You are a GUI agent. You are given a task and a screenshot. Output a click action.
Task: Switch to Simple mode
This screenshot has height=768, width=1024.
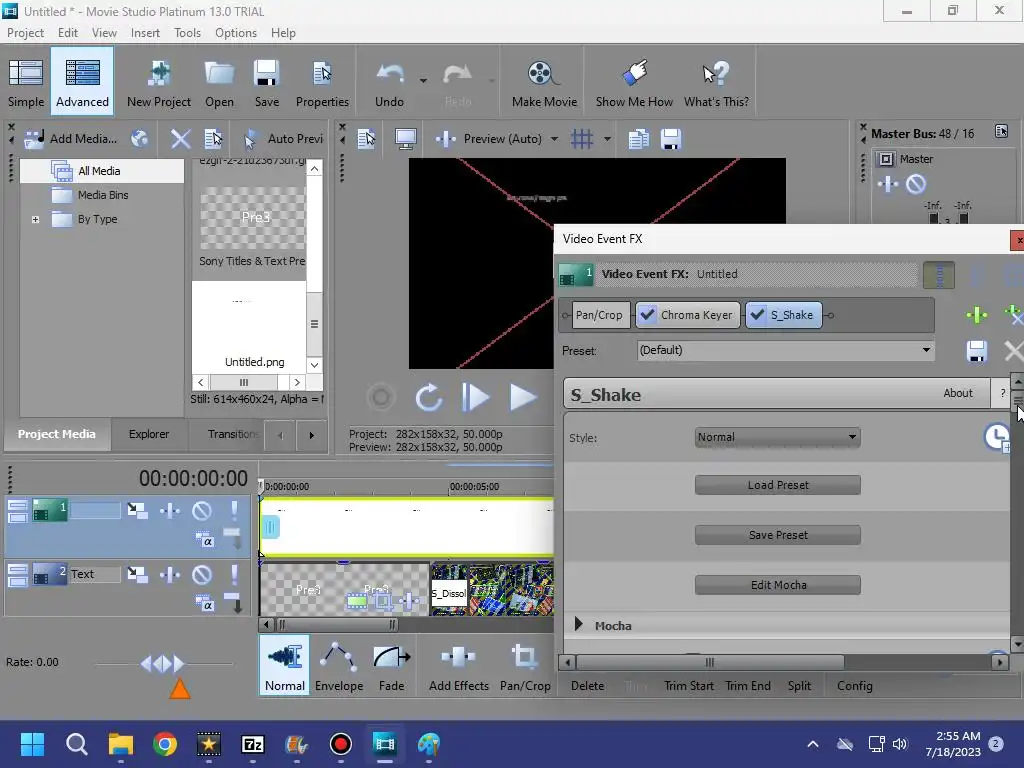(26, 82)
